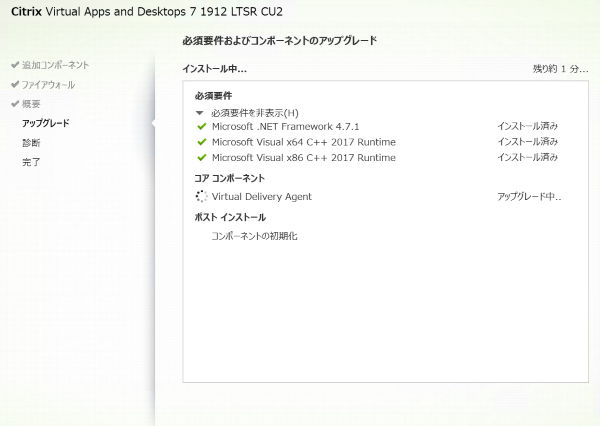
Task: Click green checkmark beside Visual x86 C++ 2017 Runtime
Action: pos(201,157)
